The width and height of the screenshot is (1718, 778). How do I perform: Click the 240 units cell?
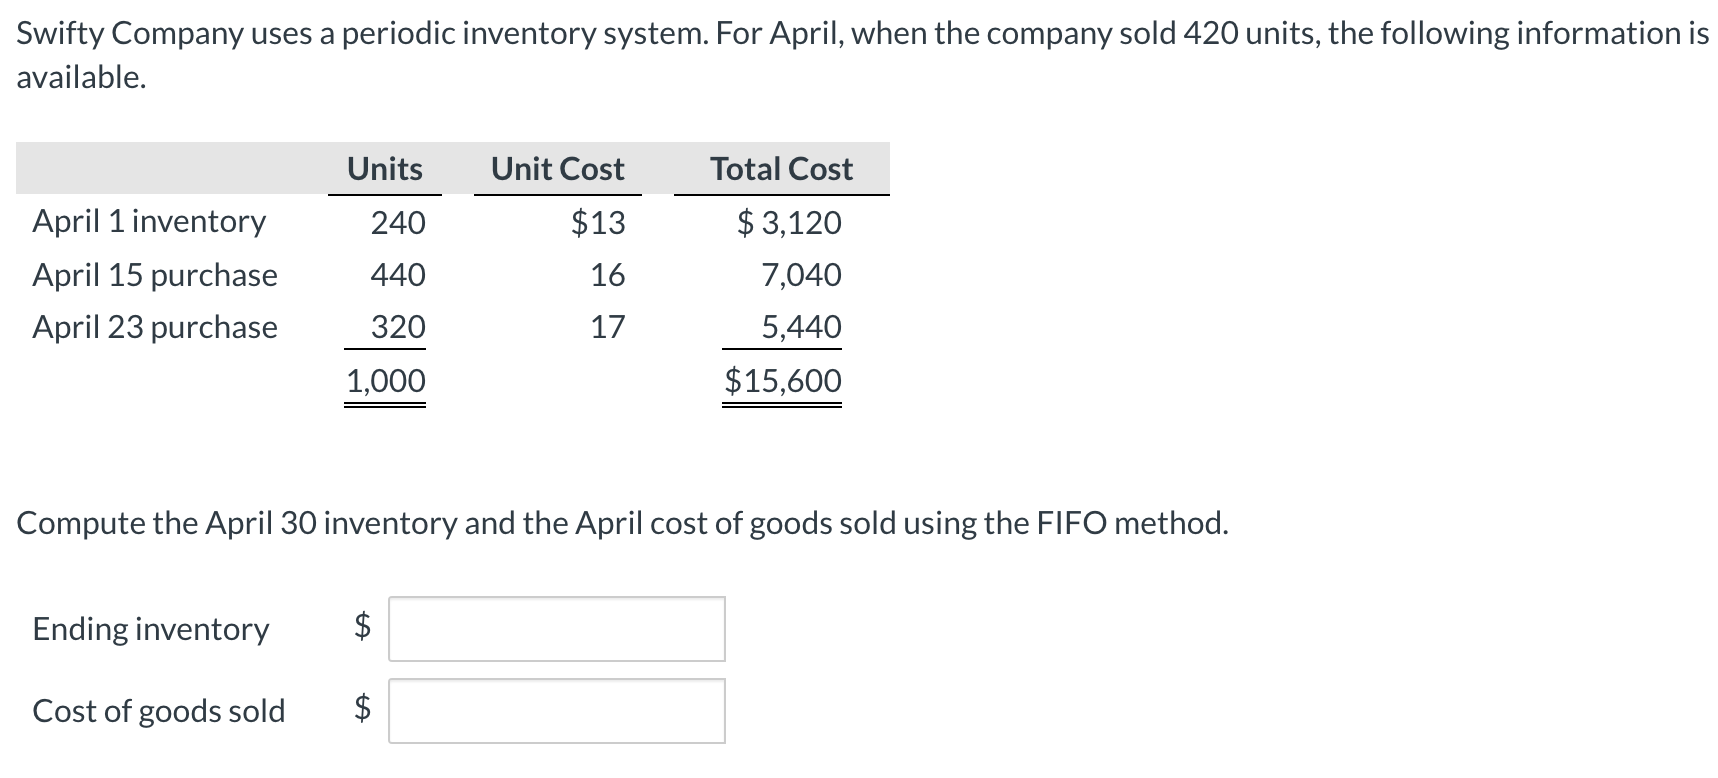tap(398, 222)
